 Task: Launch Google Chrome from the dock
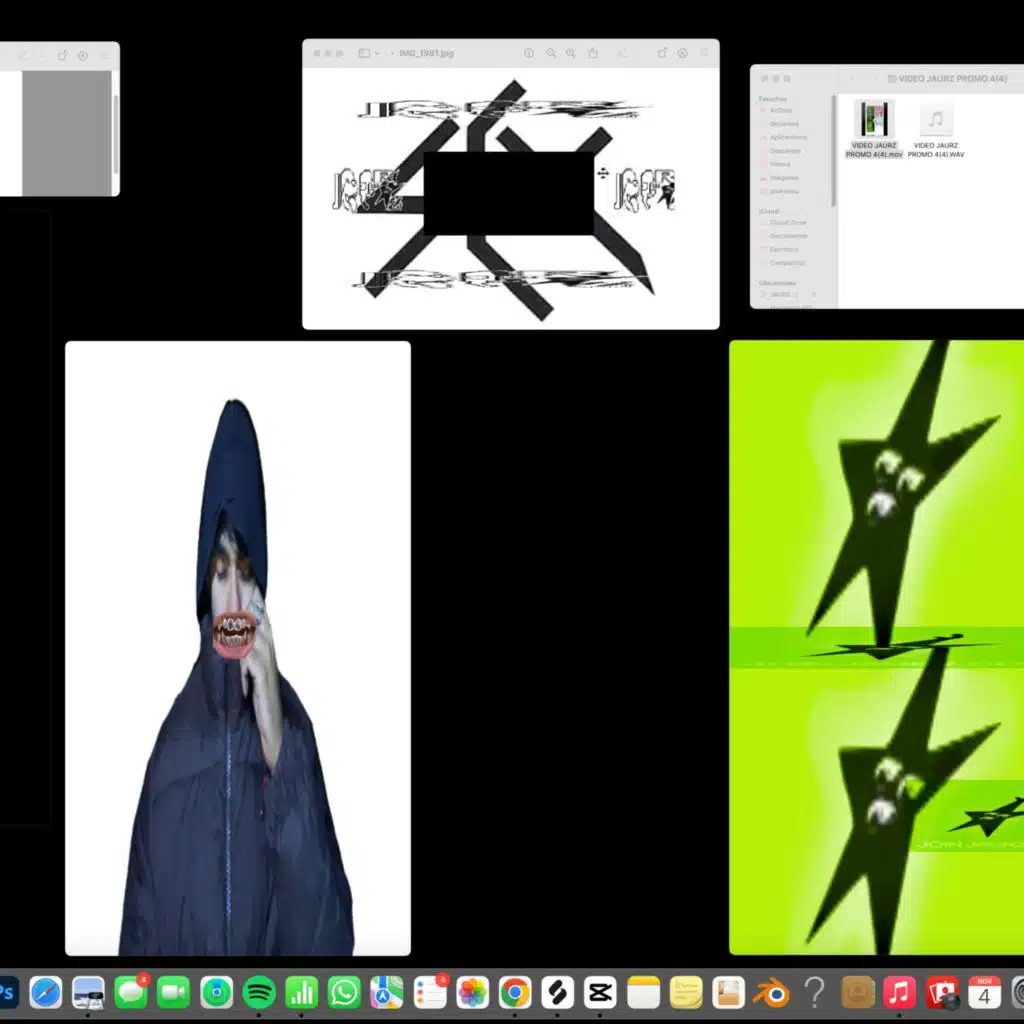coord(515,992)
